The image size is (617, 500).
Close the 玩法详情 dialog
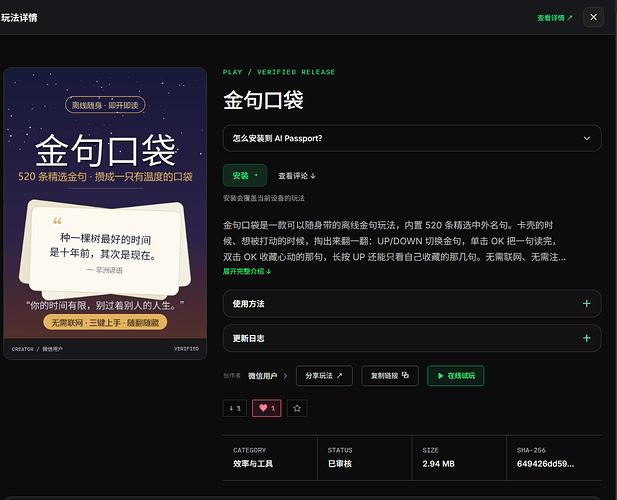point(593,17)
